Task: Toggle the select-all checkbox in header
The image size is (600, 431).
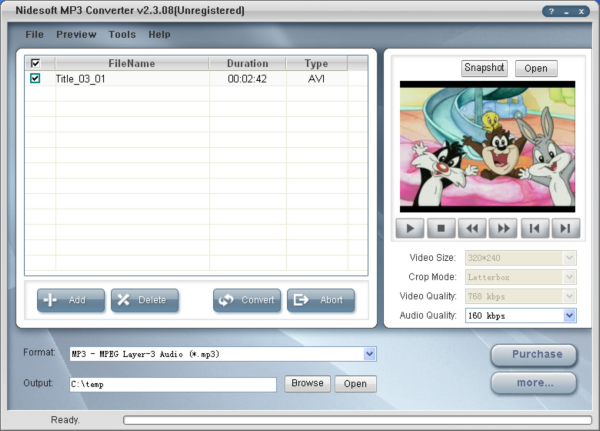Action: [x=35, y=63]
